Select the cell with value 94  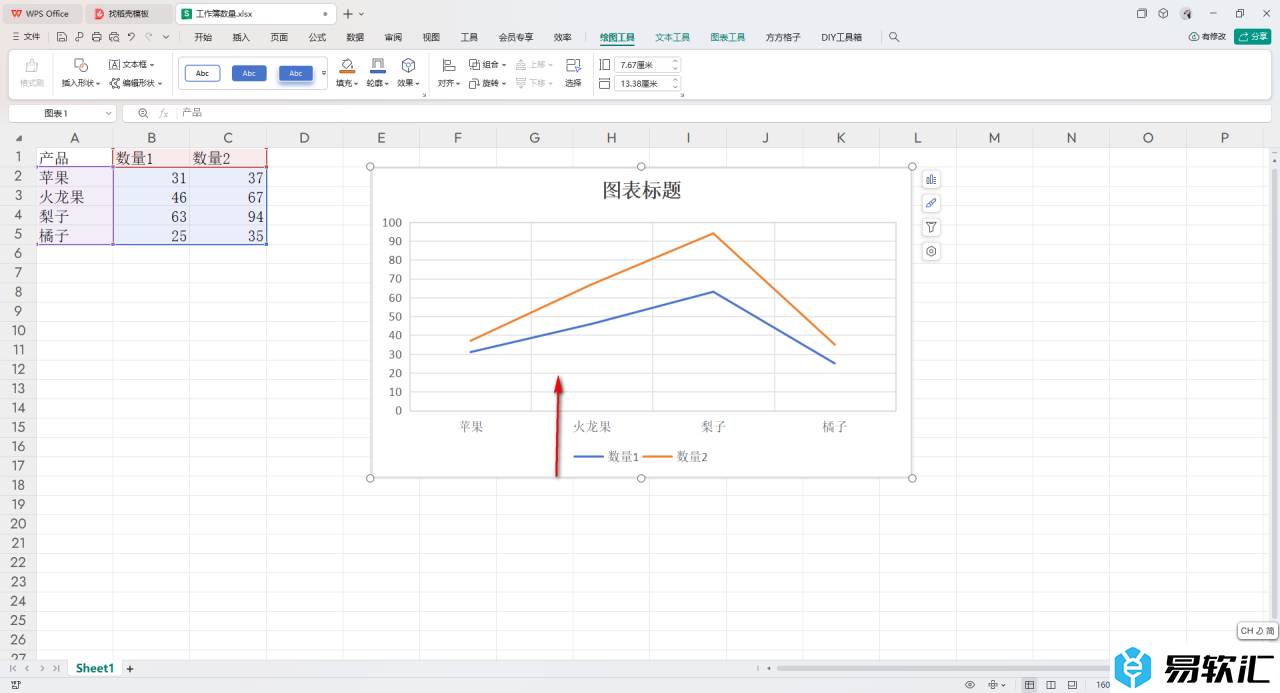(228, 216)
